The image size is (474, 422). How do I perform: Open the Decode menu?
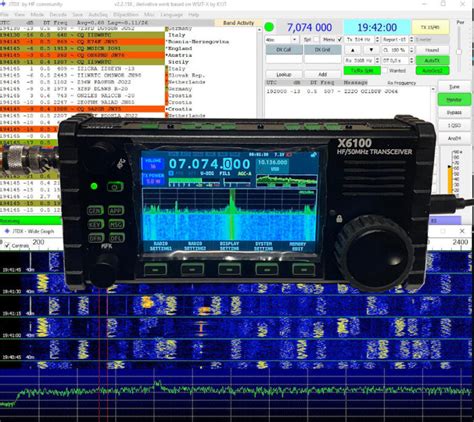click(x=58, y=15)
